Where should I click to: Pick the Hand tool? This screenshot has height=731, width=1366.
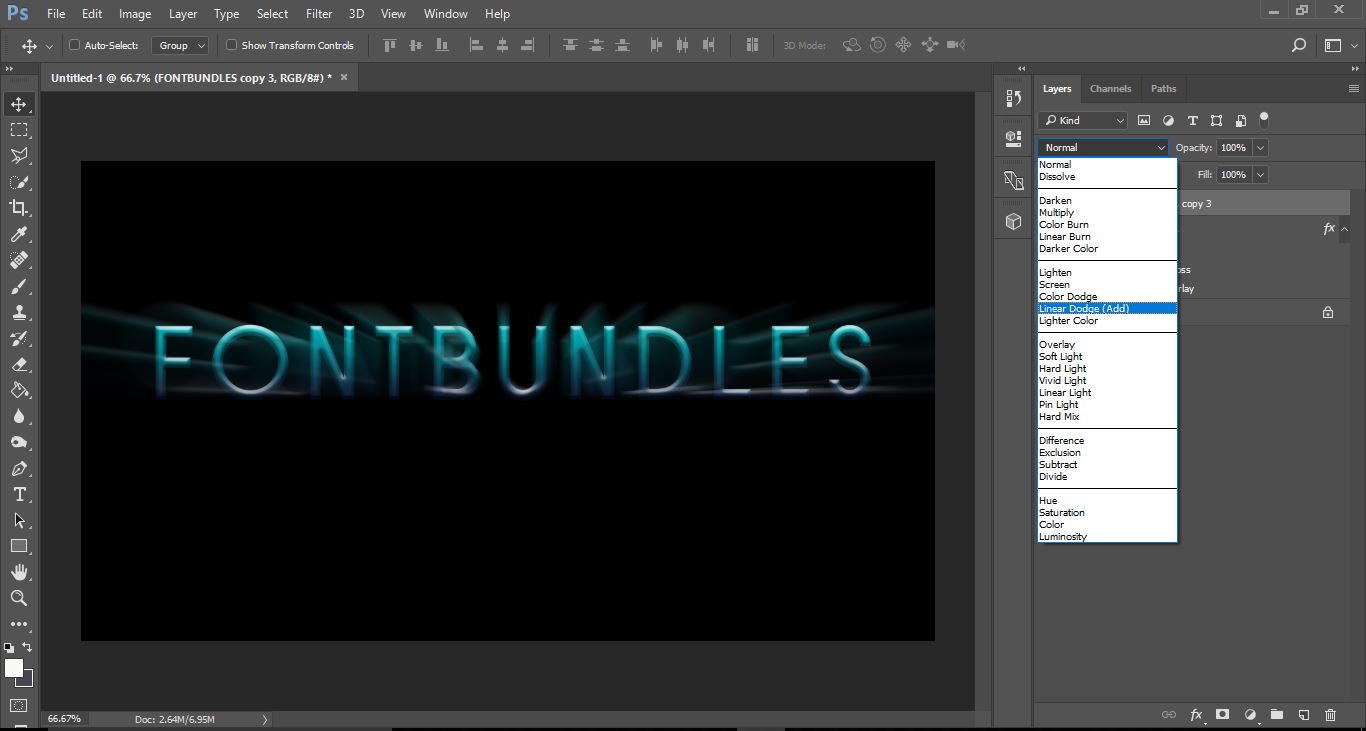(x=19, y=572)
